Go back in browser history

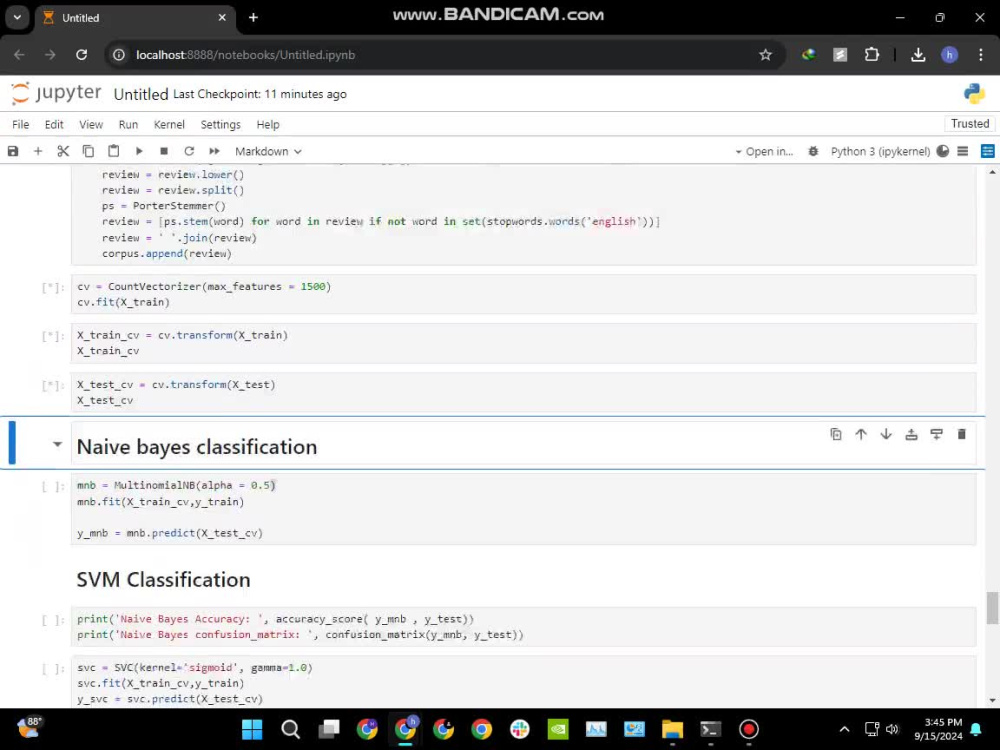point(19,55)
